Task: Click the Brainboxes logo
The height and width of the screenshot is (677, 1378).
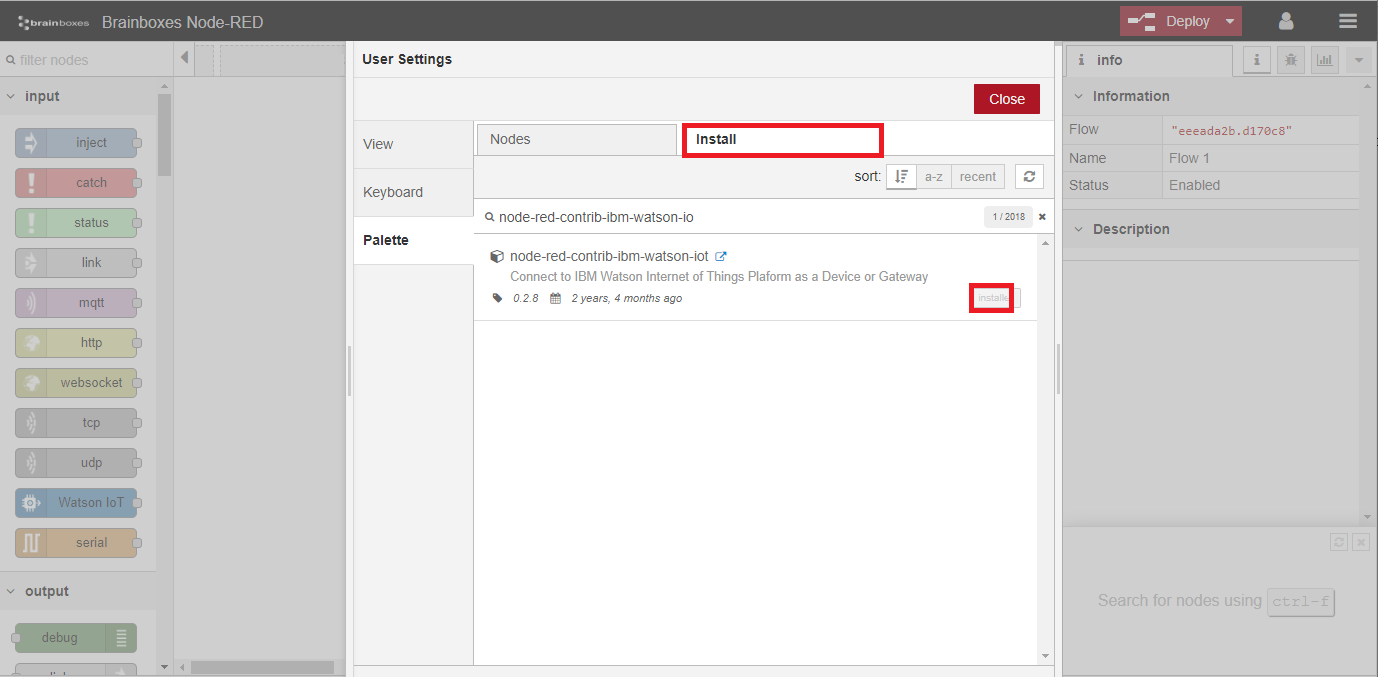Action: click(52, 20)
